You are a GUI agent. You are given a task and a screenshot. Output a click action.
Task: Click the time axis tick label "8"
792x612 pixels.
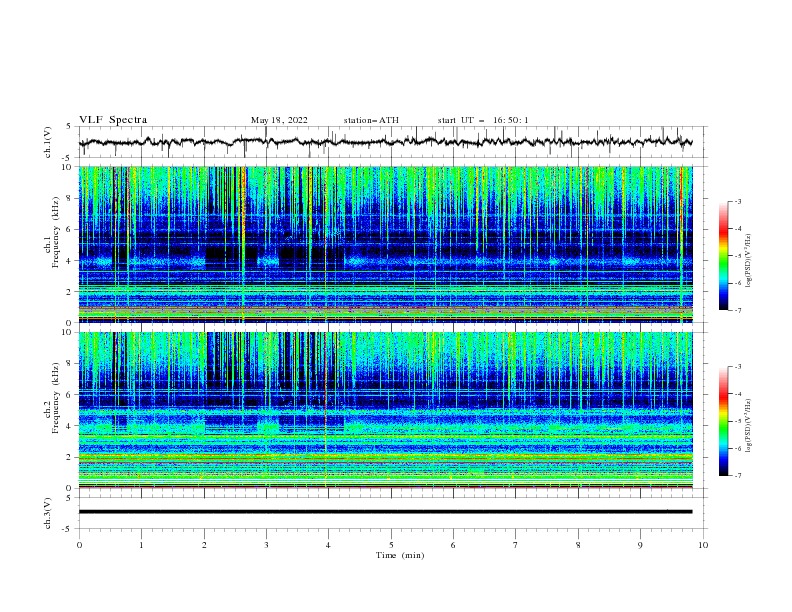578,545
